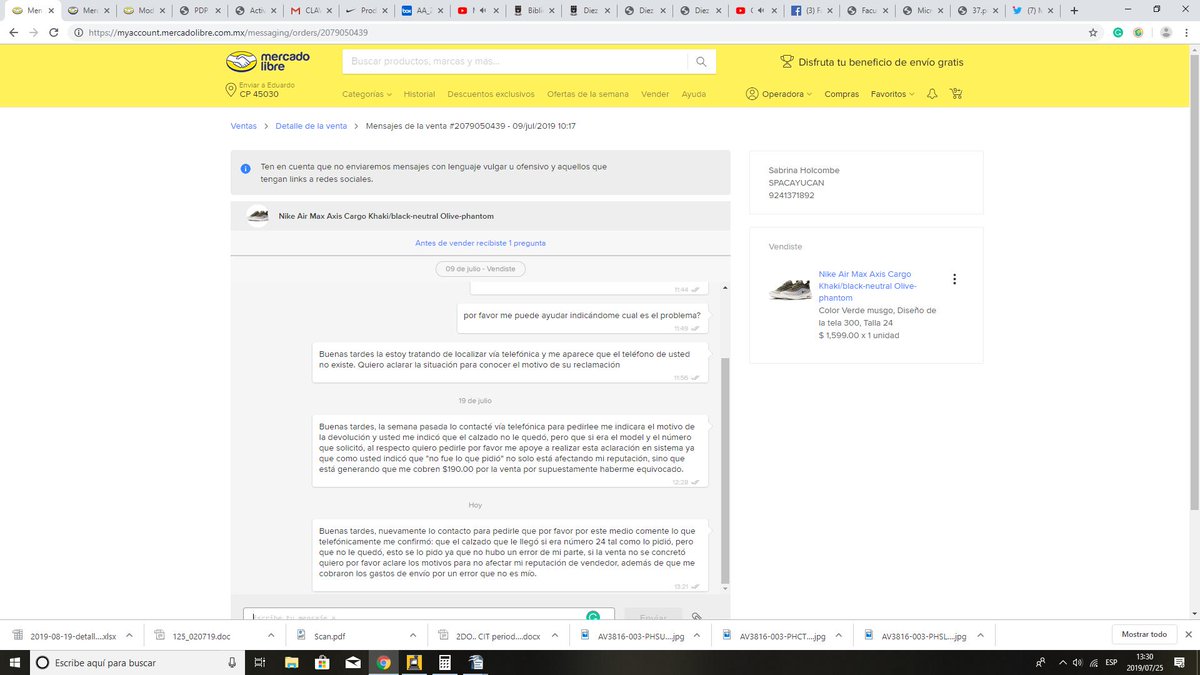
Task: Open options arrow for AV3816-003-PHSU jpg download
Action: pyautogui.click(x=697, y=635)
